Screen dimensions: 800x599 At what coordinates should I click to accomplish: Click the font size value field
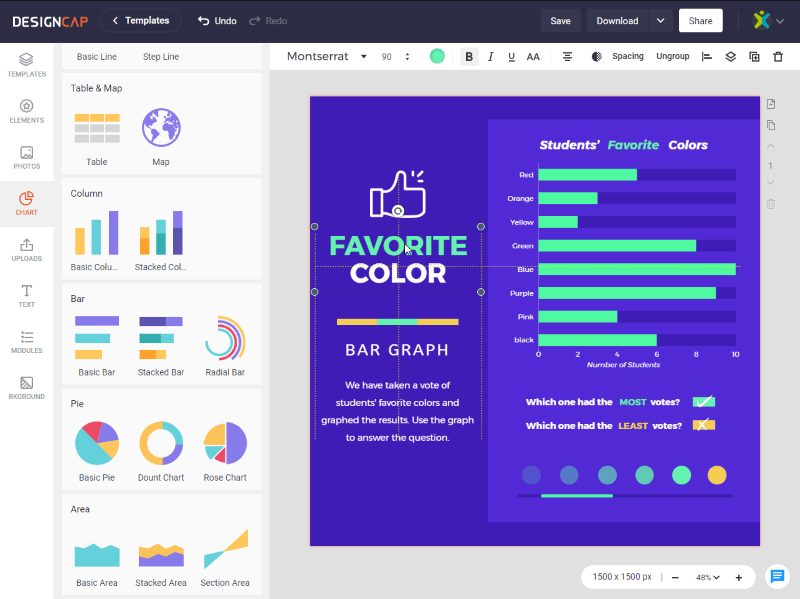[x=387, y=57]
